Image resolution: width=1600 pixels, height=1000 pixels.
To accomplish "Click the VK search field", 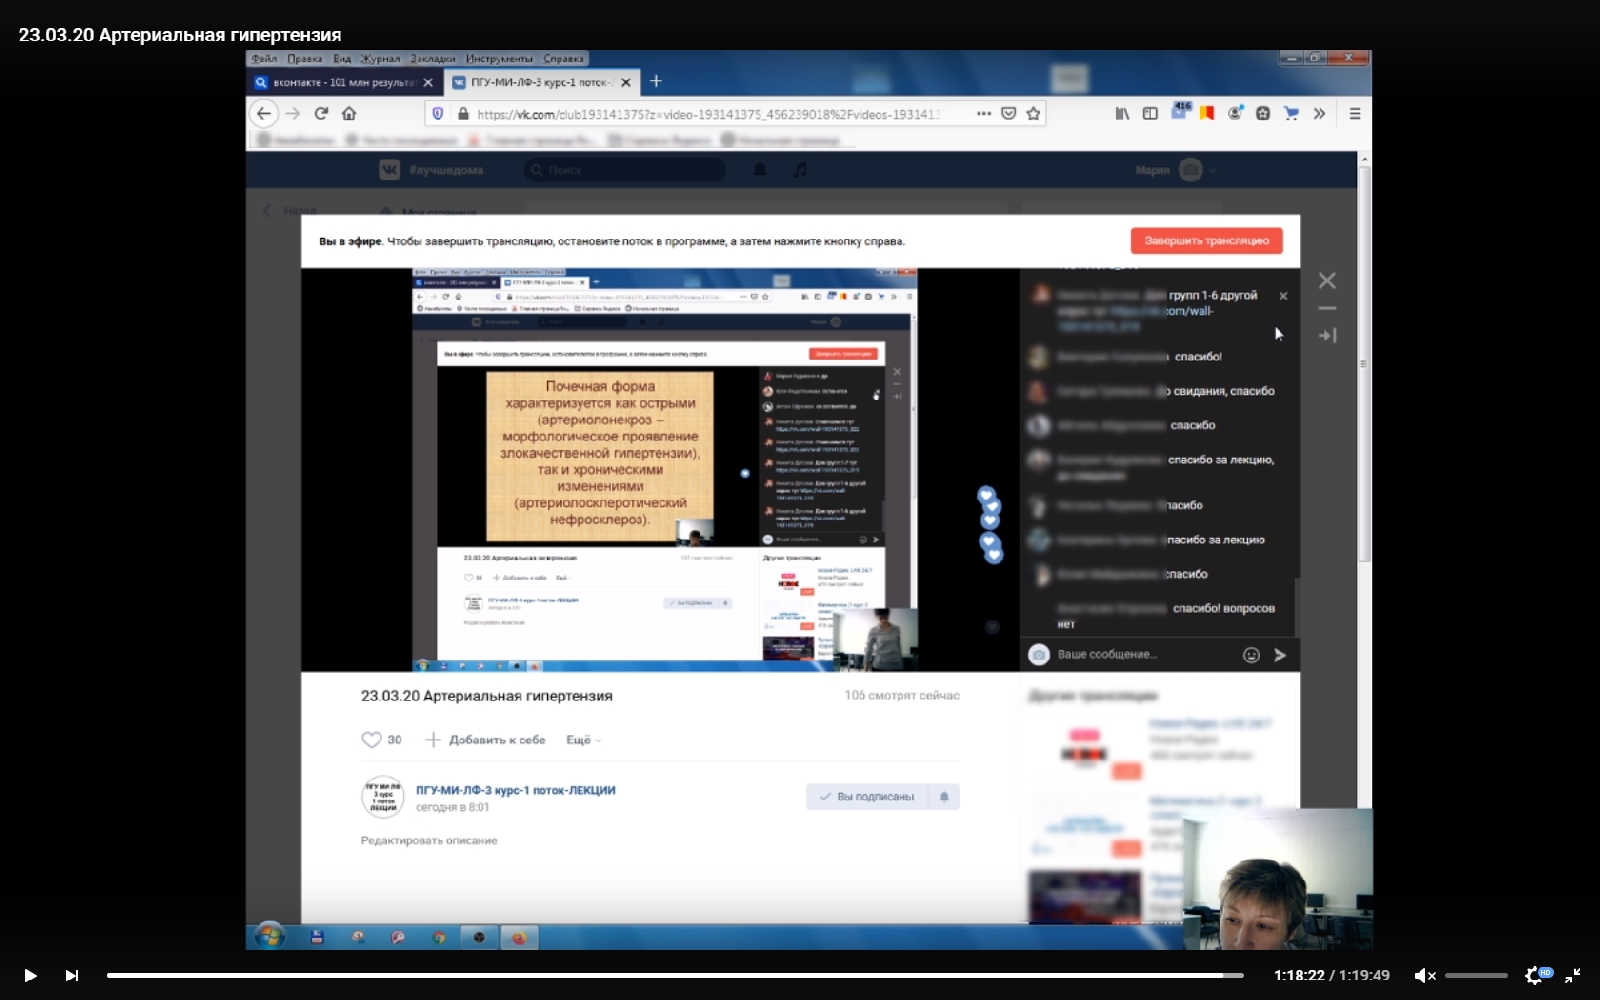I will tap(625, 170).
